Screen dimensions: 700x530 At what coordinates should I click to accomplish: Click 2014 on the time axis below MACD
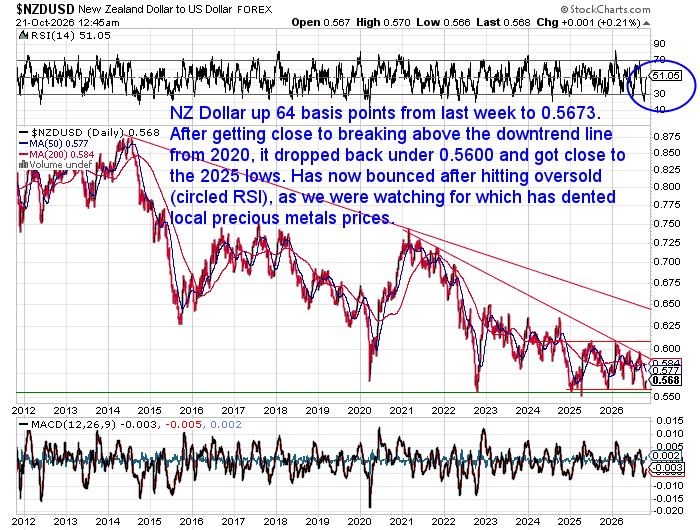108,522
